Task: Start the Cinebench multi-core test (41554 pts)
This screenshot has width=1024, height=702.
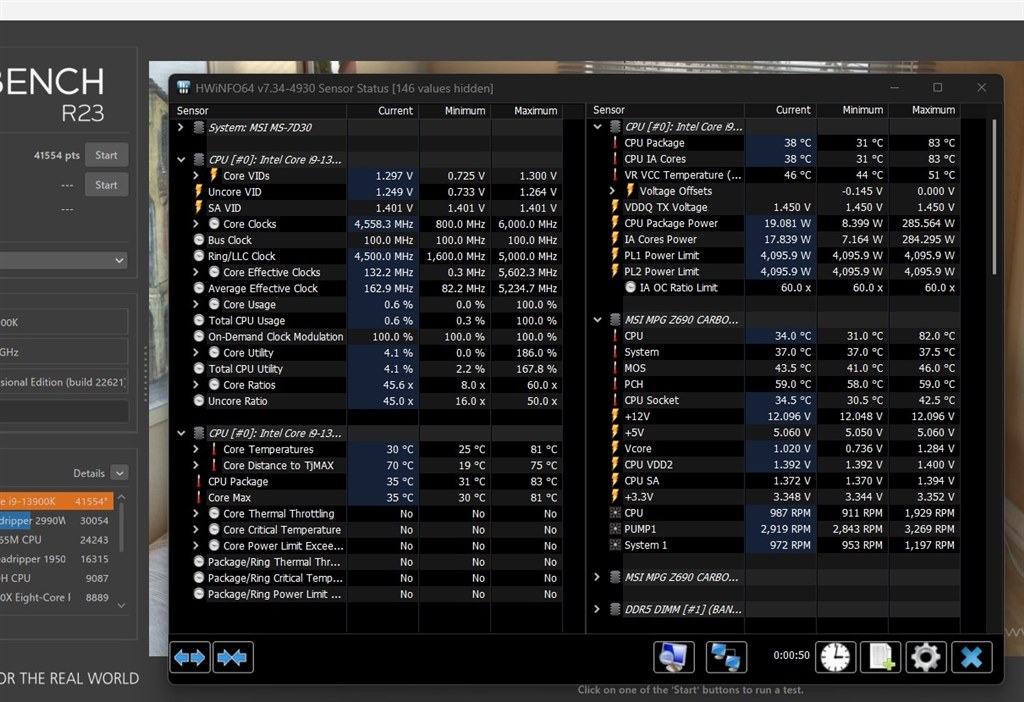Action: 106,155
